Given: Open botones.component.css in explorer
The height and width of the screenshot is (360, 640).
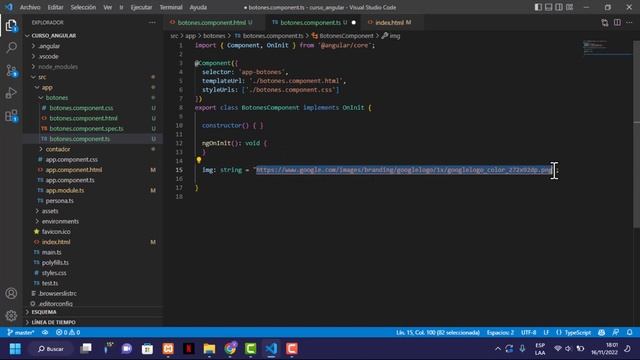Looking at the screenshot, I should tap(81, 108).
